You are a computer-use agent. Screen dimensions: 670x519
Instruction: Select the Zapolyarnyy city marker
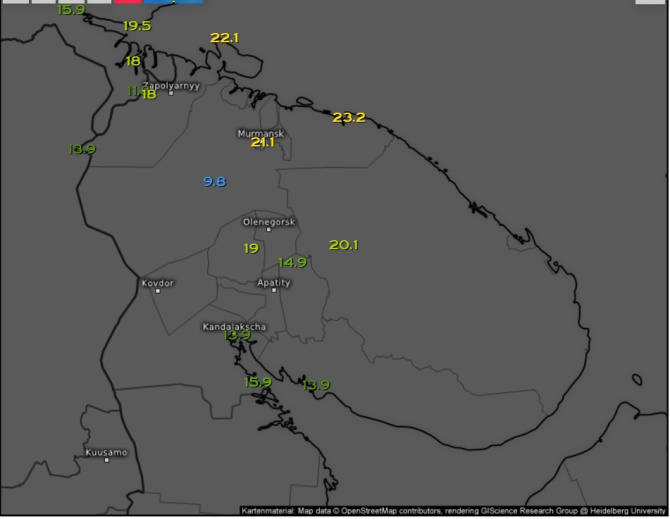click(x=171, y=92)
